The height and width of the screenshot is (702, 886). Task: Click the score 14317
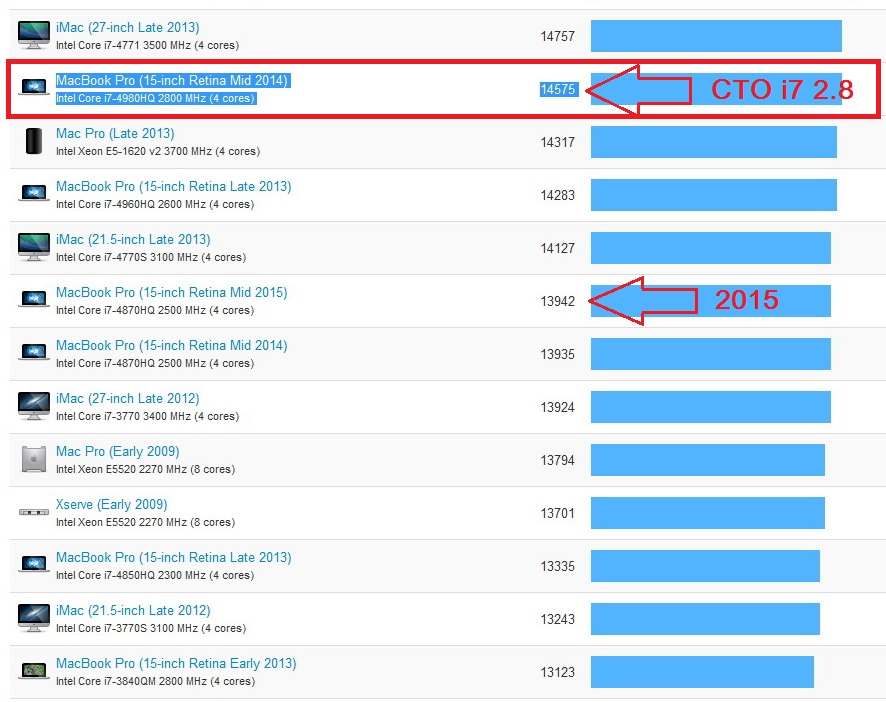pyautogui.click(x=557, y=142)
